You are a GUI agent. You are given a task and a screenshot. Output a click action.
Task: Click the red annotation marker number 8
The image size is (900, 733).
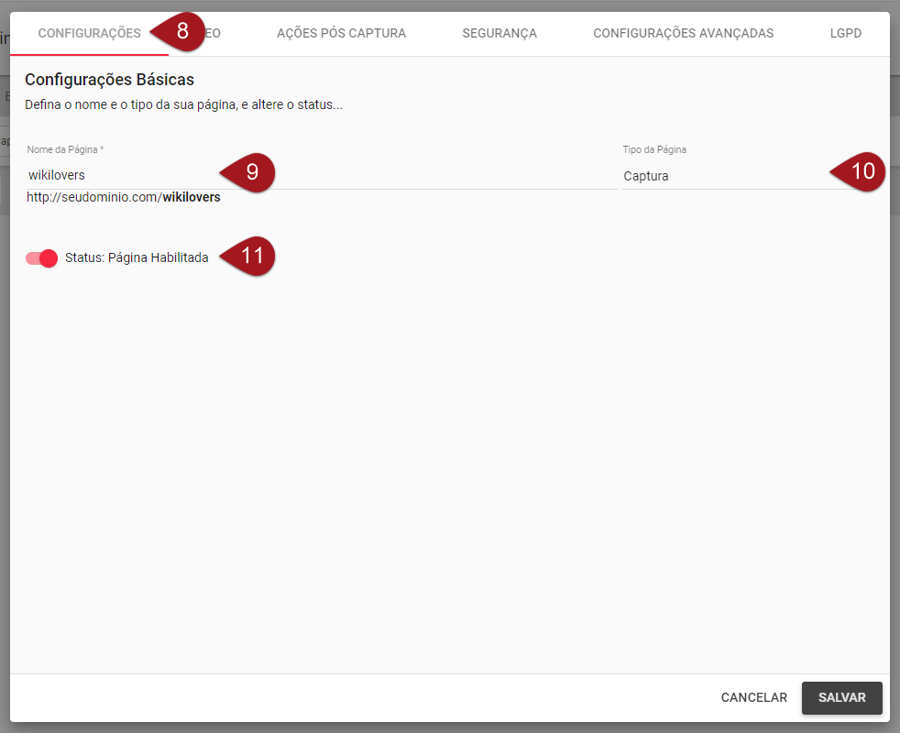click(x=181, y=31)
